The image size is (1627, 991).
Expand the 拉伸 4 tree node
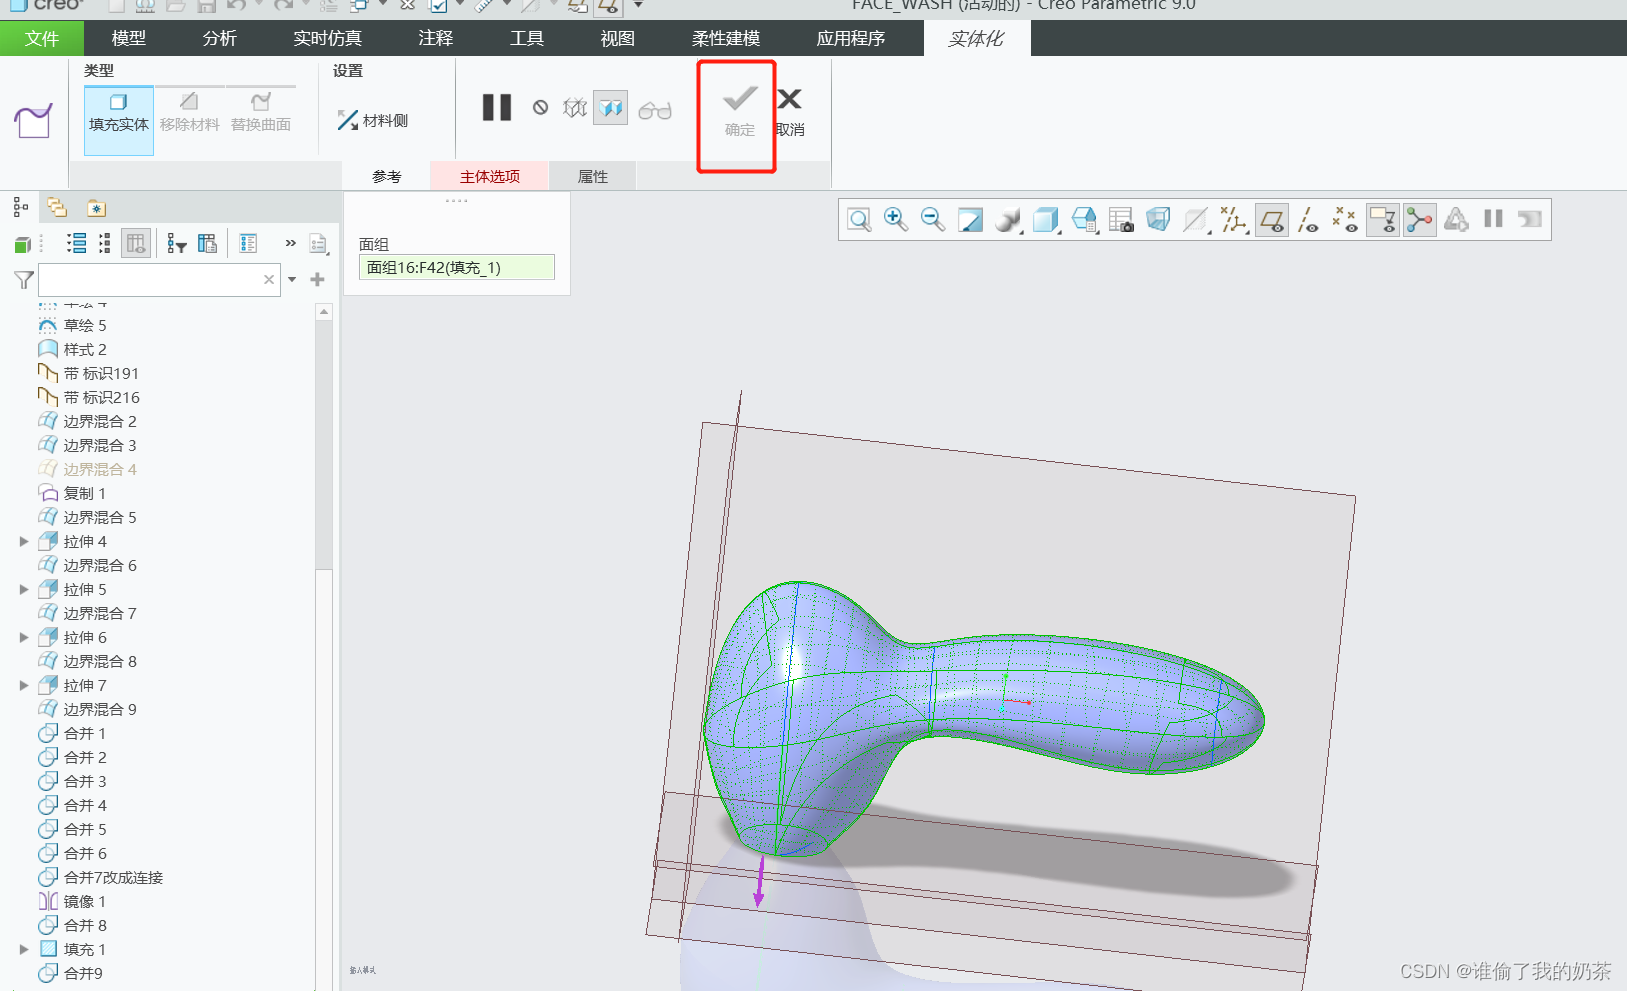coord(23,541)
